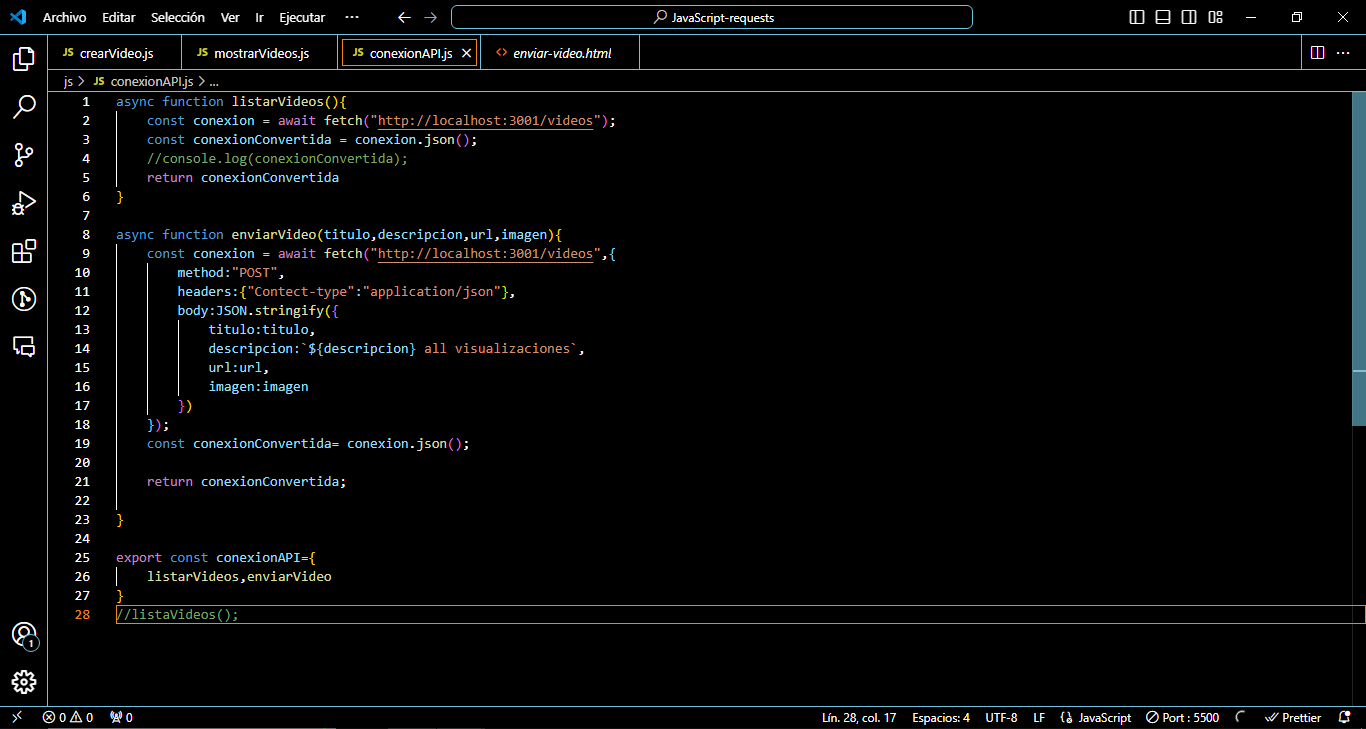
Task: Open the Explorer view in the activity bar
Action: (24, 59)
